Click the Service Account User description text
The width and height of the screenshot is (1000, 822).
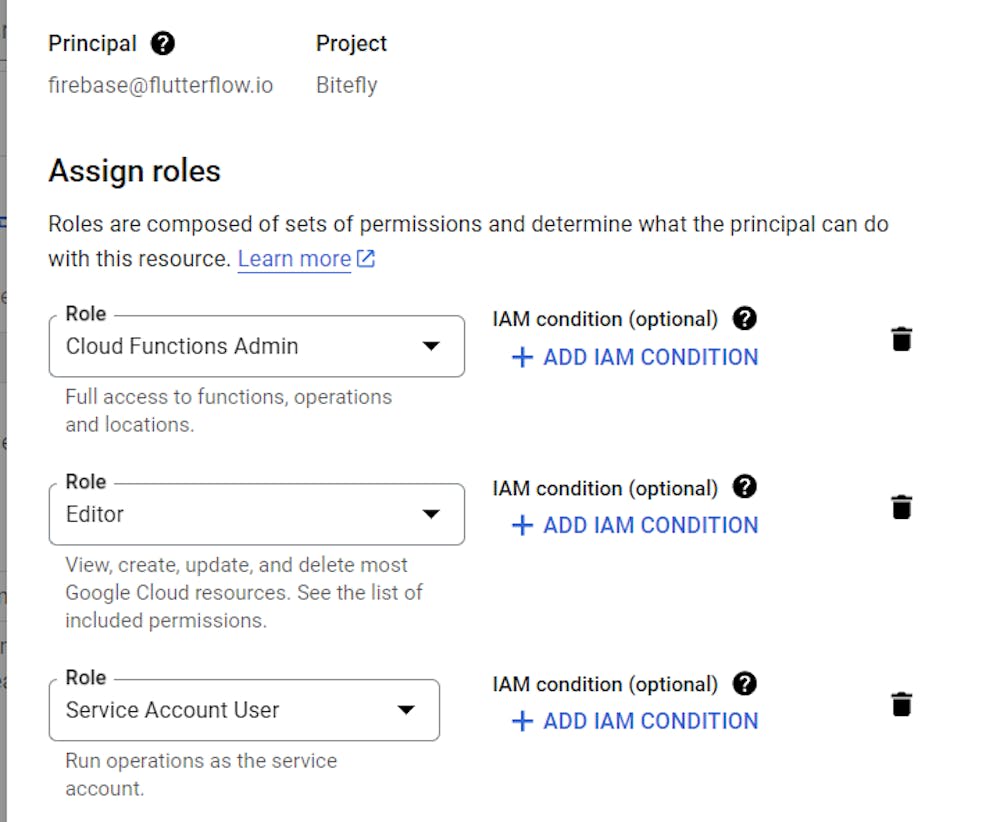[200, 774]
